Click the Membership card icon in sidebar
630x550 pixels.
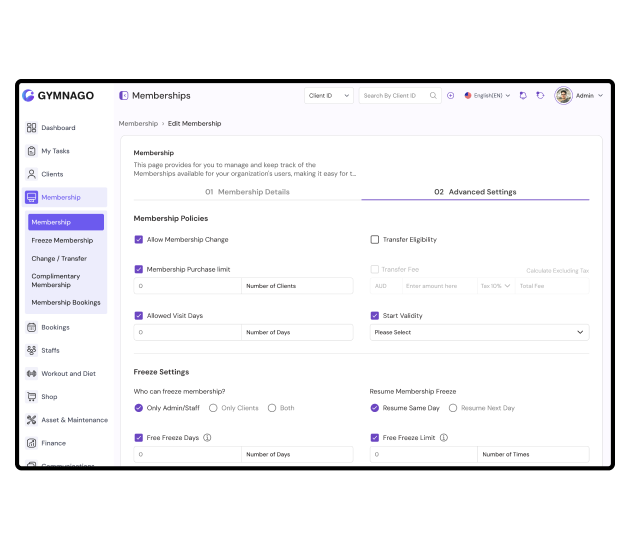point(31,197)
